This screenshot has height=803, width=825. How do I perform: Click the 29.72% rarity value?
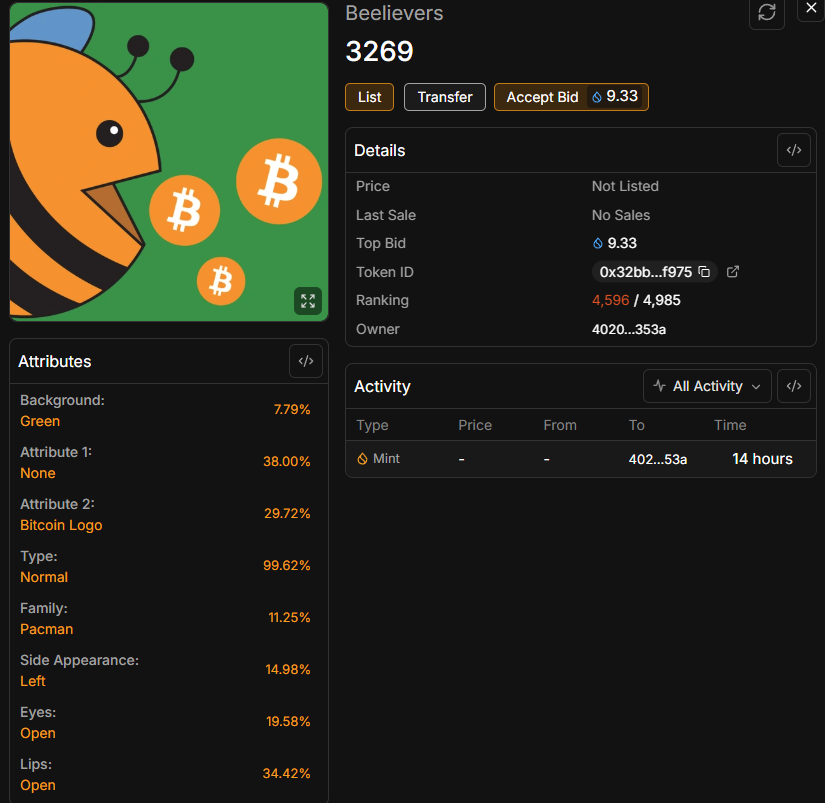click(x=287, y=514)
